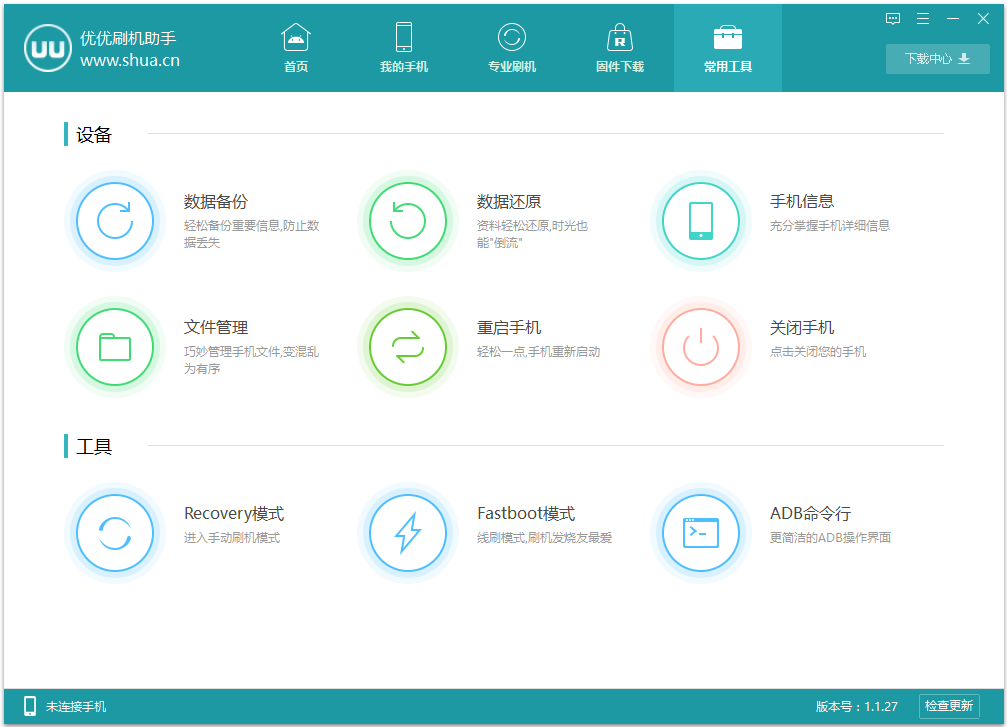Launch the 文件管理 file manager

point(115,345)
